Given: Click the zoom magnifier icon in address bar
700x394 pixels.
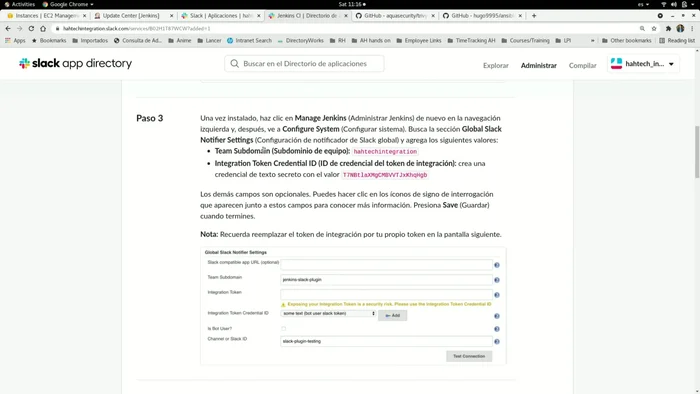Looking at the screenshot, I should coord(642,28).
